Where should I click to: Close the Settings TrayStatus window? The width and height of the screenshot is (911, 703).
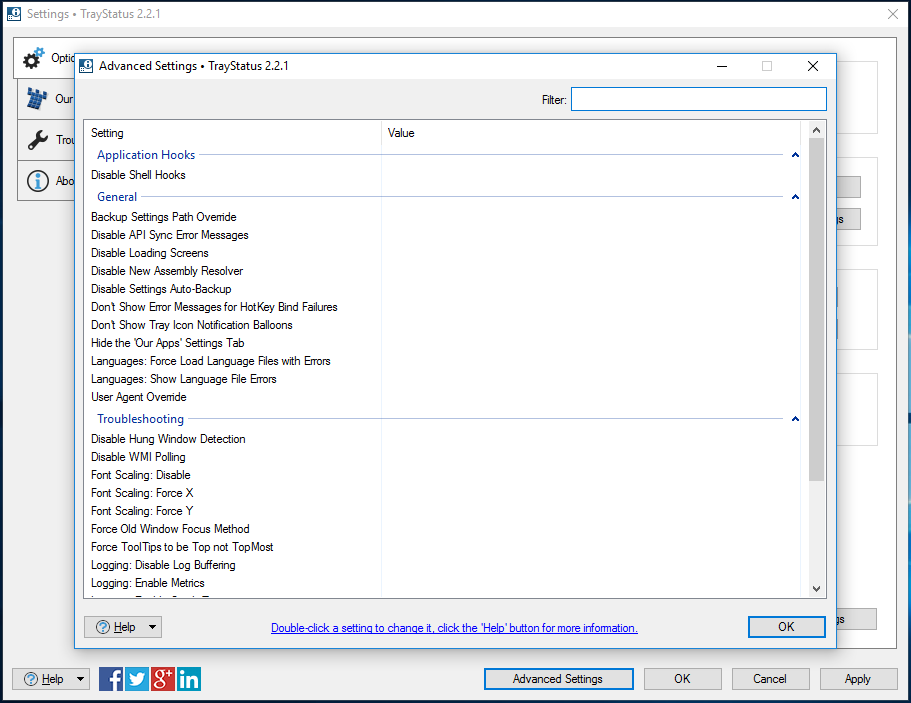[893, 14]
